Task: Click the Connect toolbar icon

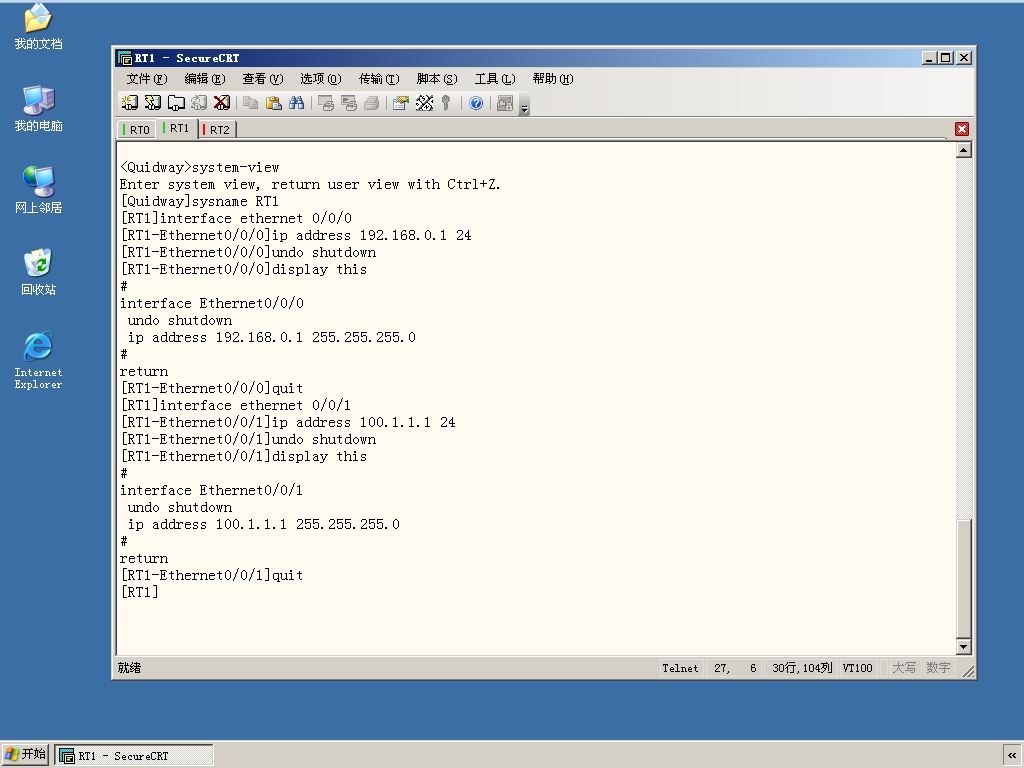Action: [x=129, y=103]
